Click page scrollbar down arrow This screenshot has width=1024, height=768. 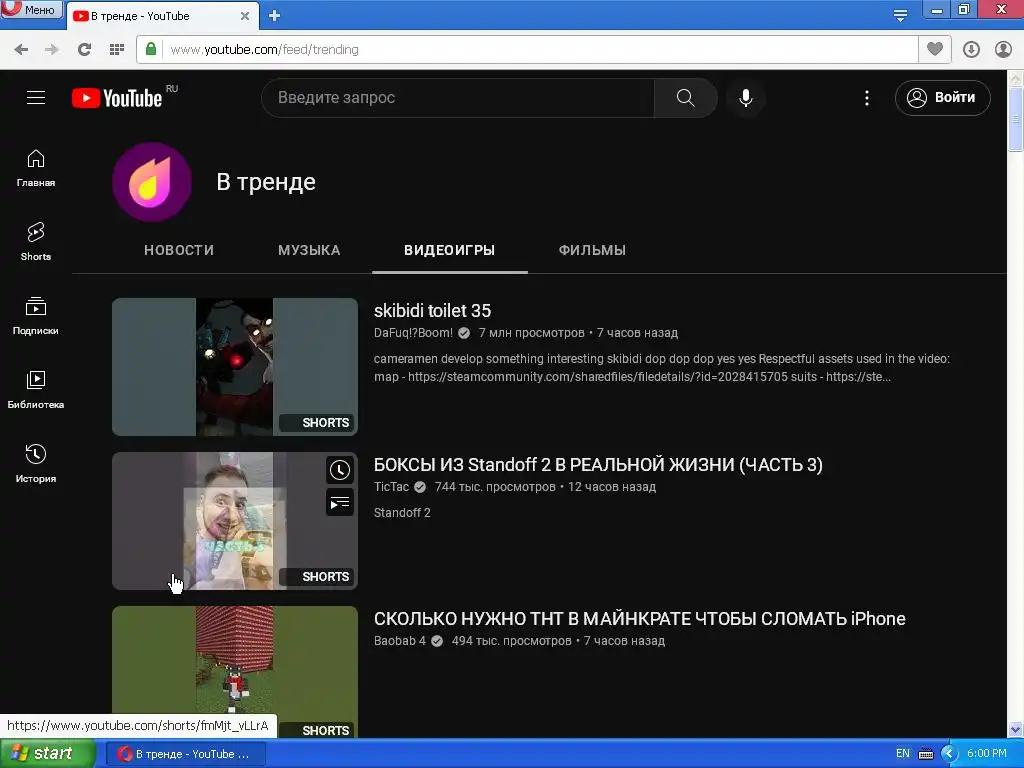point(1016,729)
